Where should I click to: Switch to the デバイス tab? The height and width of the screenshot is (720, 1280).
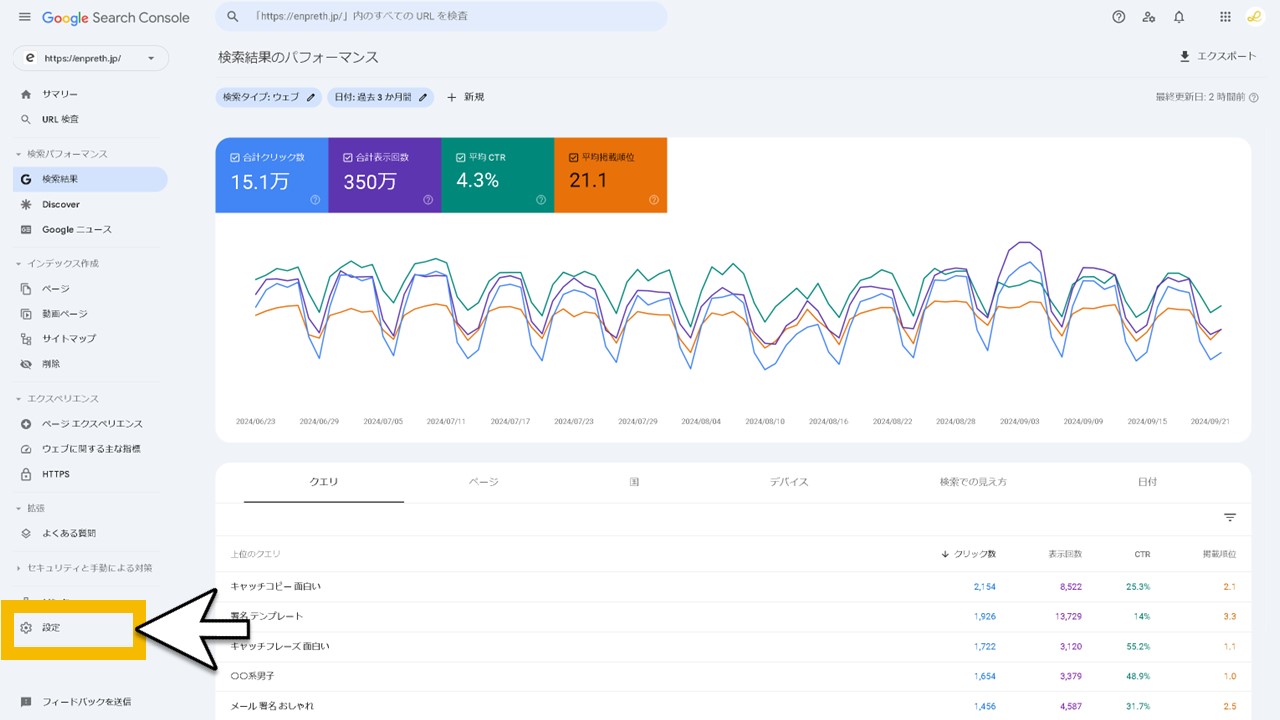click(789, 481)
